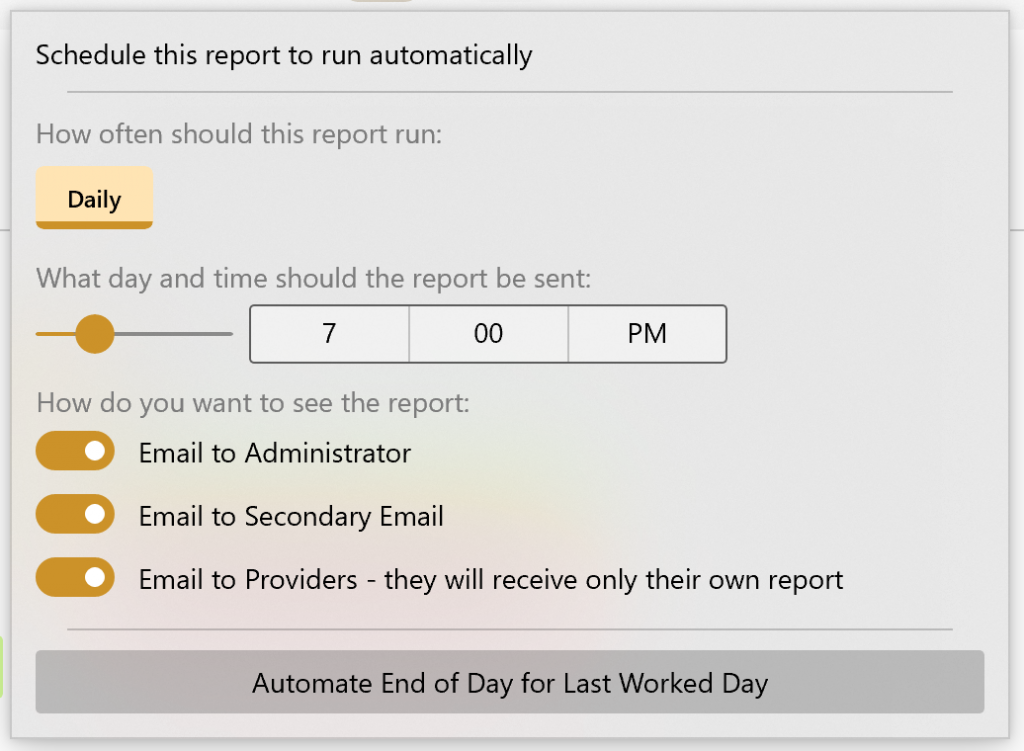Click the minutes field showing 00

488,334
